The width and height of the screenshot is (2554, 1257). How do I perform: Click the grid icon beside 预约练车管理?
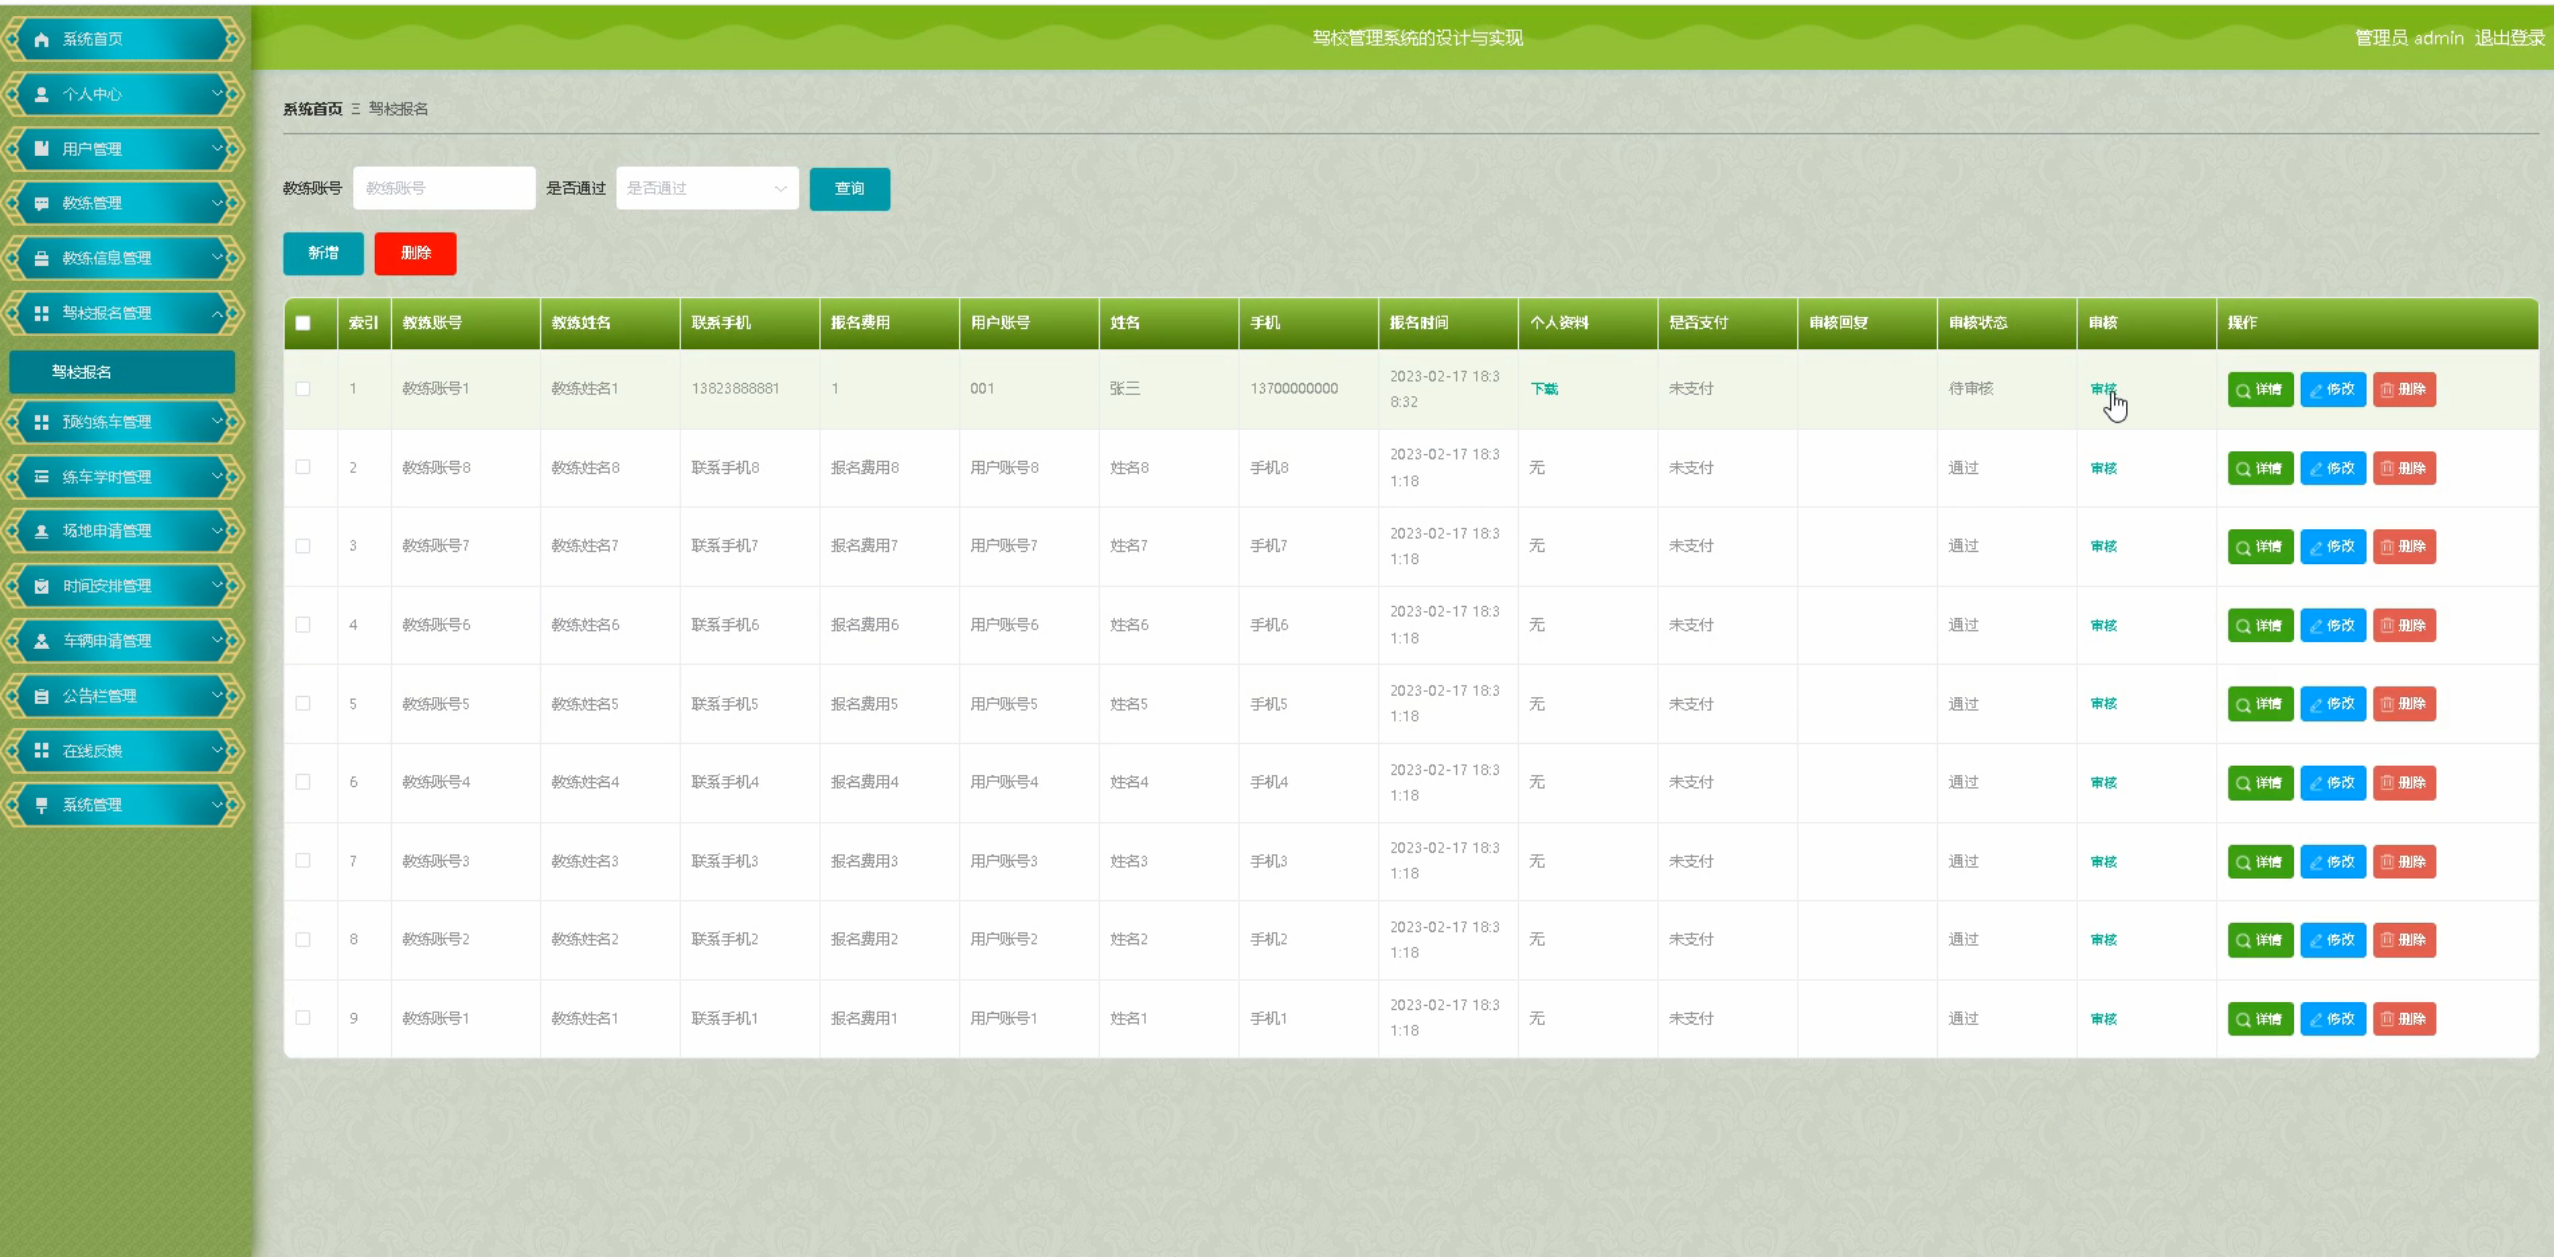41,422
